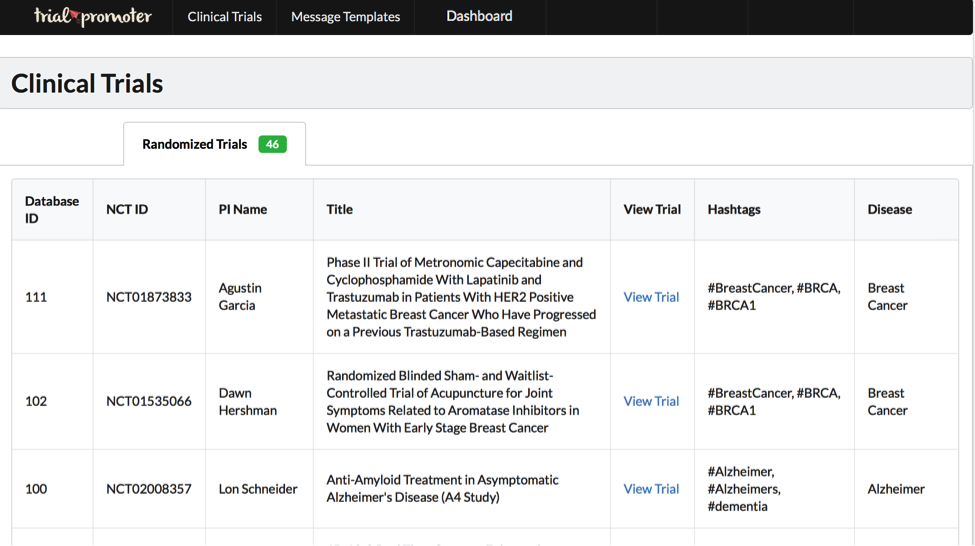The height and width of the screenshot is (546, 975).
Task: Click the Disease column header
Action: pos(889,209)
